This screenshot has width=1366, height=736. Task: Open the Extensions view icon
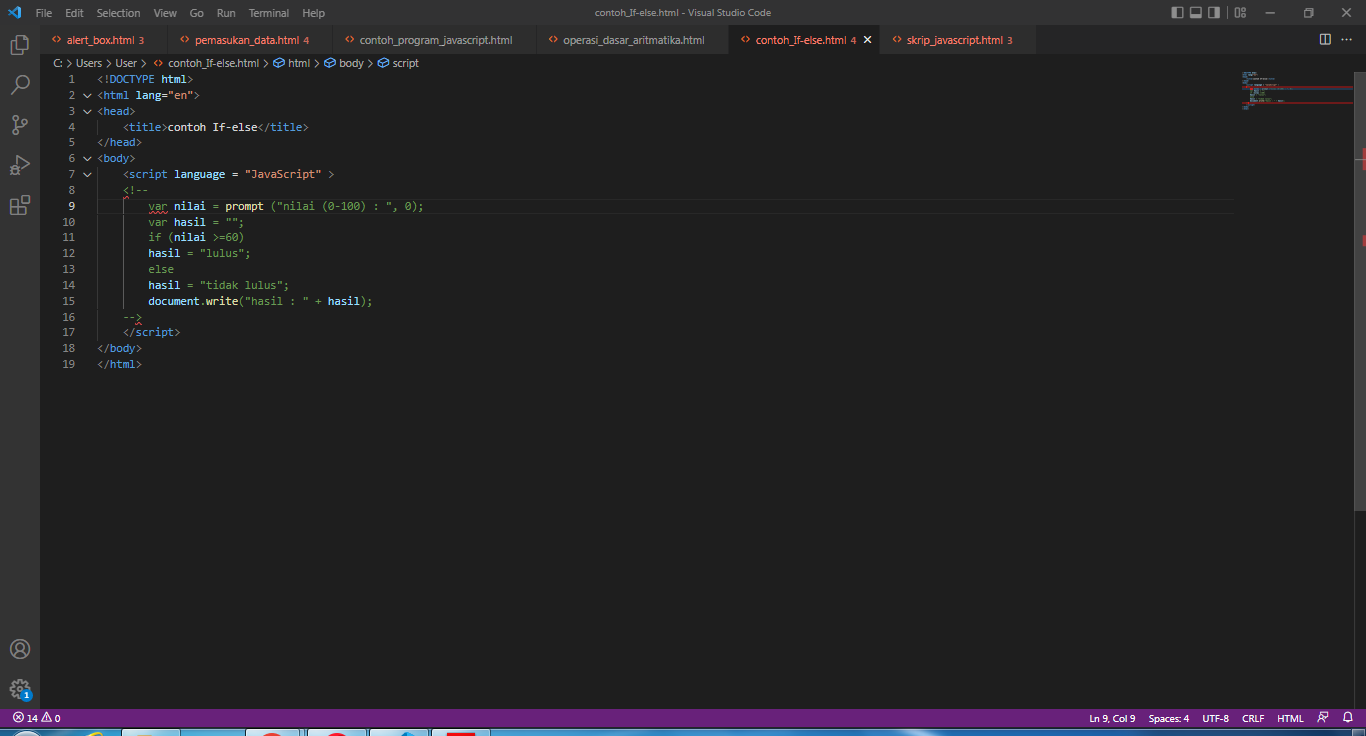click(20, 204)
